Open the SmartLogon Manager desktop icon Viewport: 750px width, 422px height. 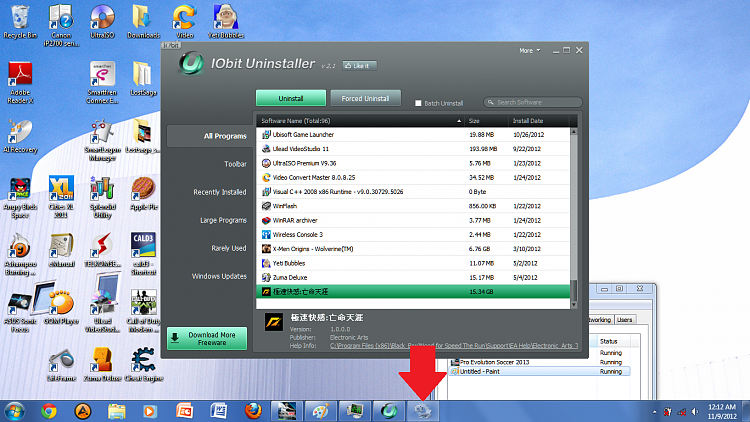tap(102, 140)
